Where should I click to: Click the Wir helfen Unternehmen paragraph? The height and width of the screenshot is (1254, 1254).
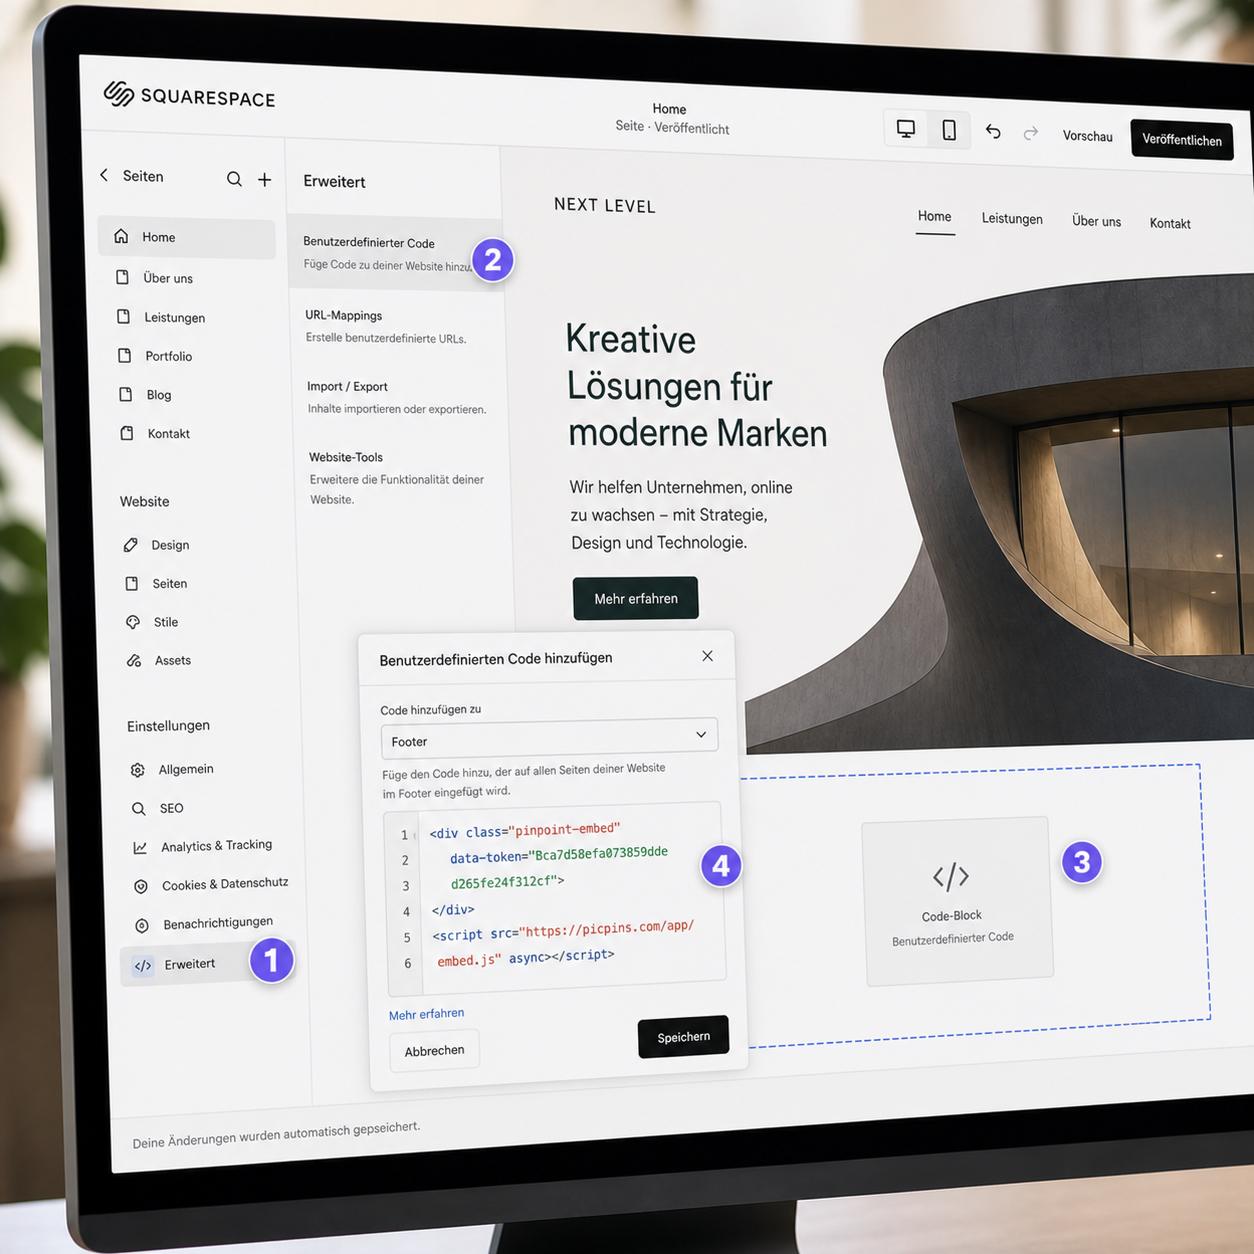[681, 515]
